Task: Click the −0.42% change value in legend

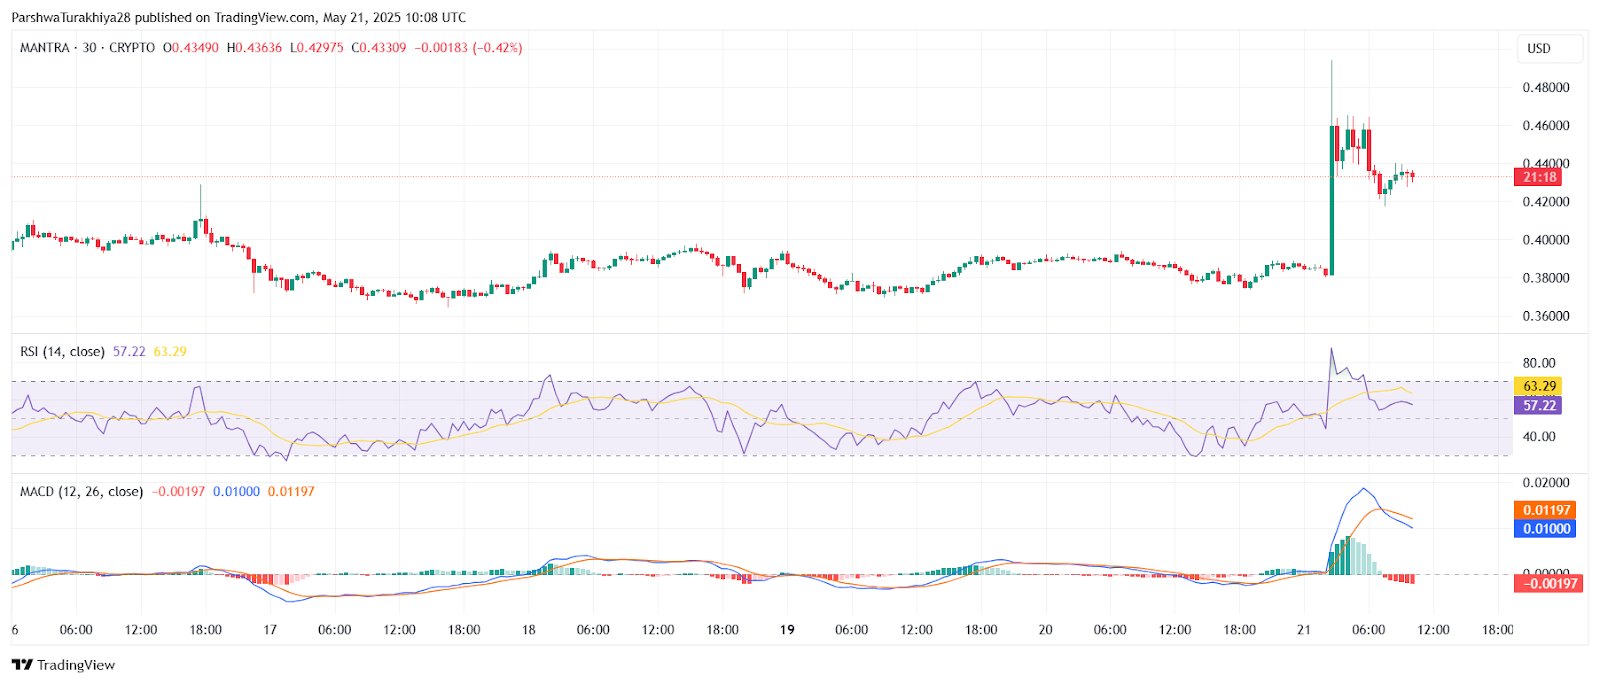Action: [x=497, y=48]
